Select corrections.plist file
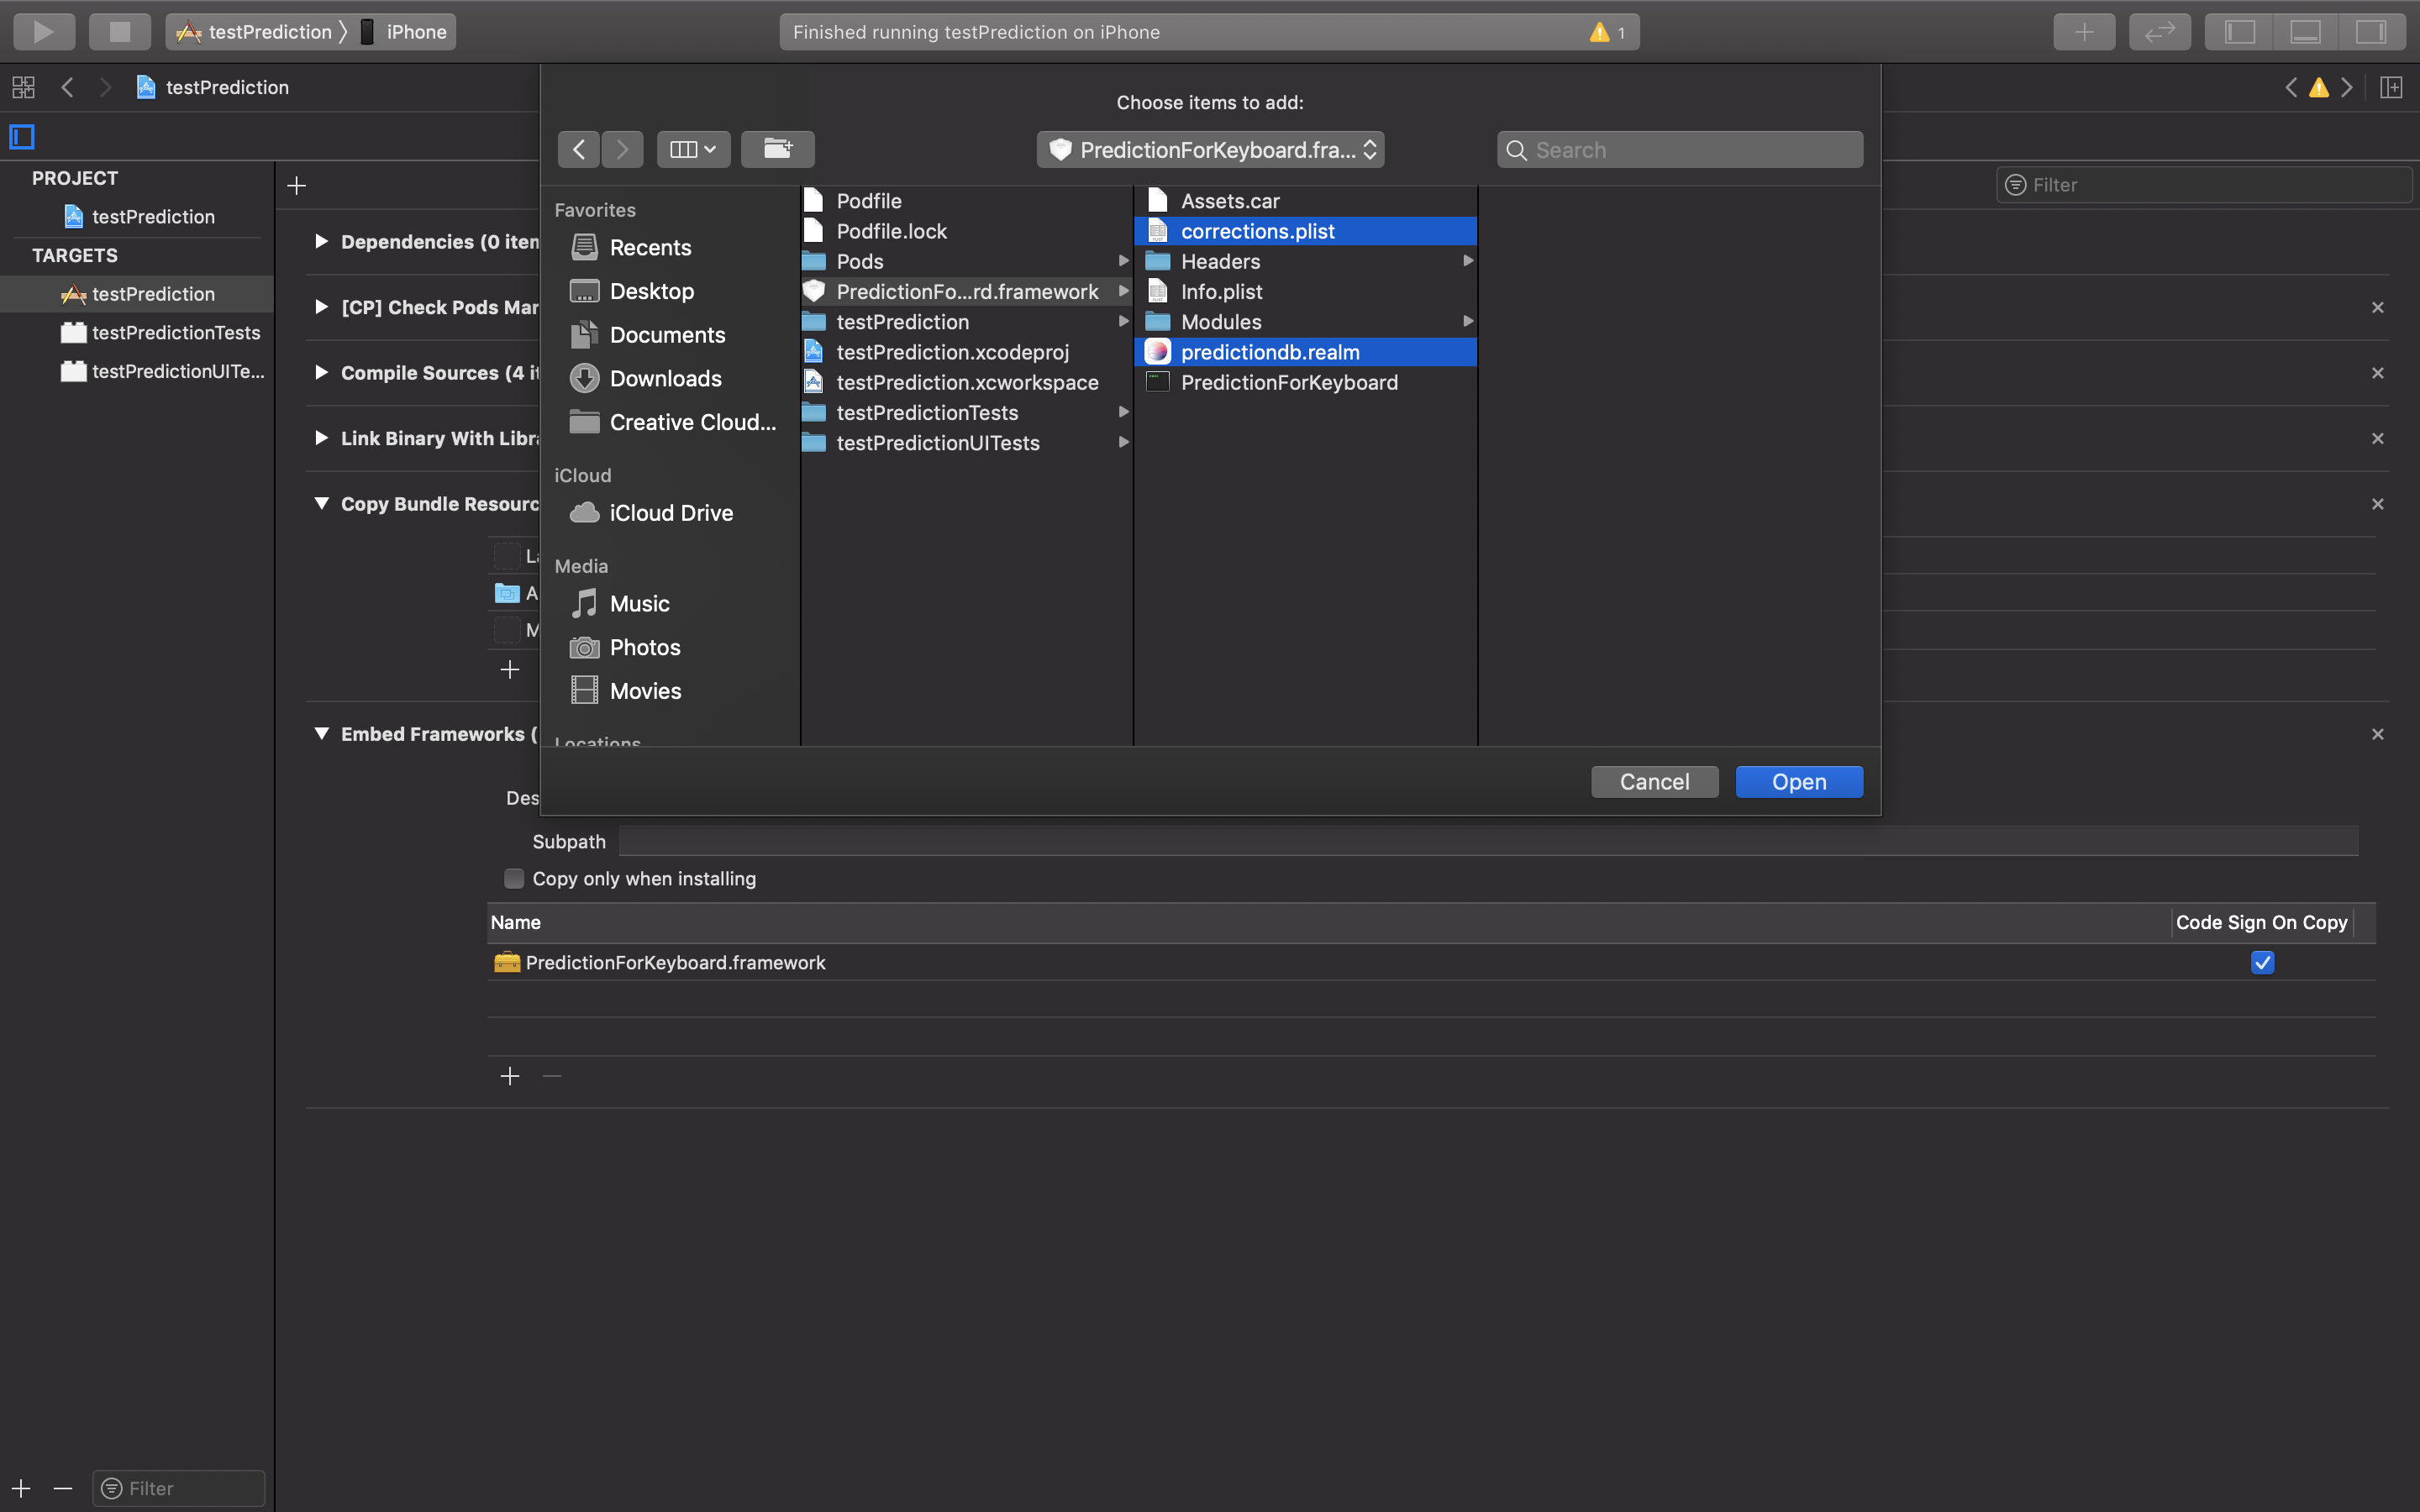This screenshot has width=2420, height=1512. click(1305, 231)
